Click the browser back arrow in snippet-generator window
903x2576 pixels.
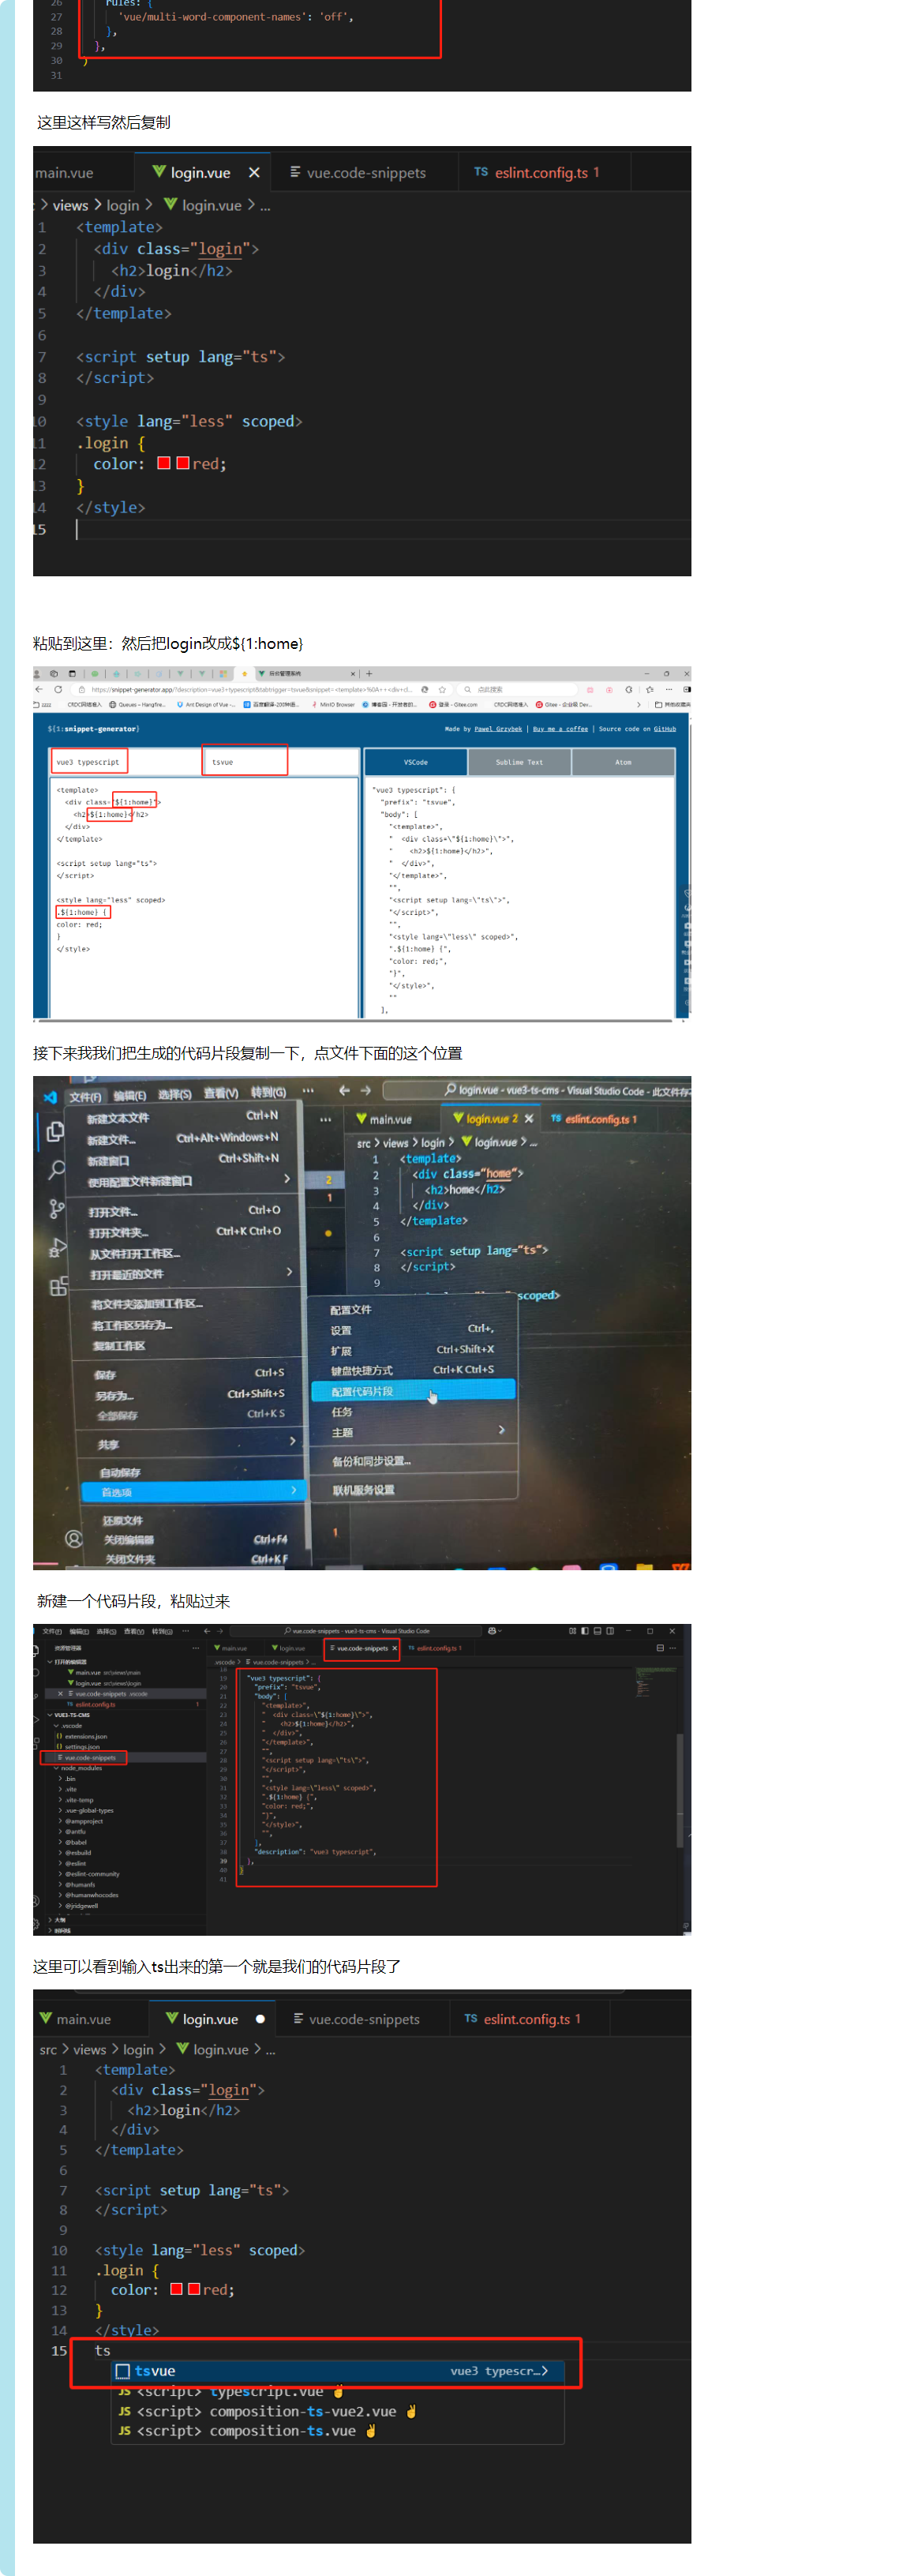pos(39,689)
